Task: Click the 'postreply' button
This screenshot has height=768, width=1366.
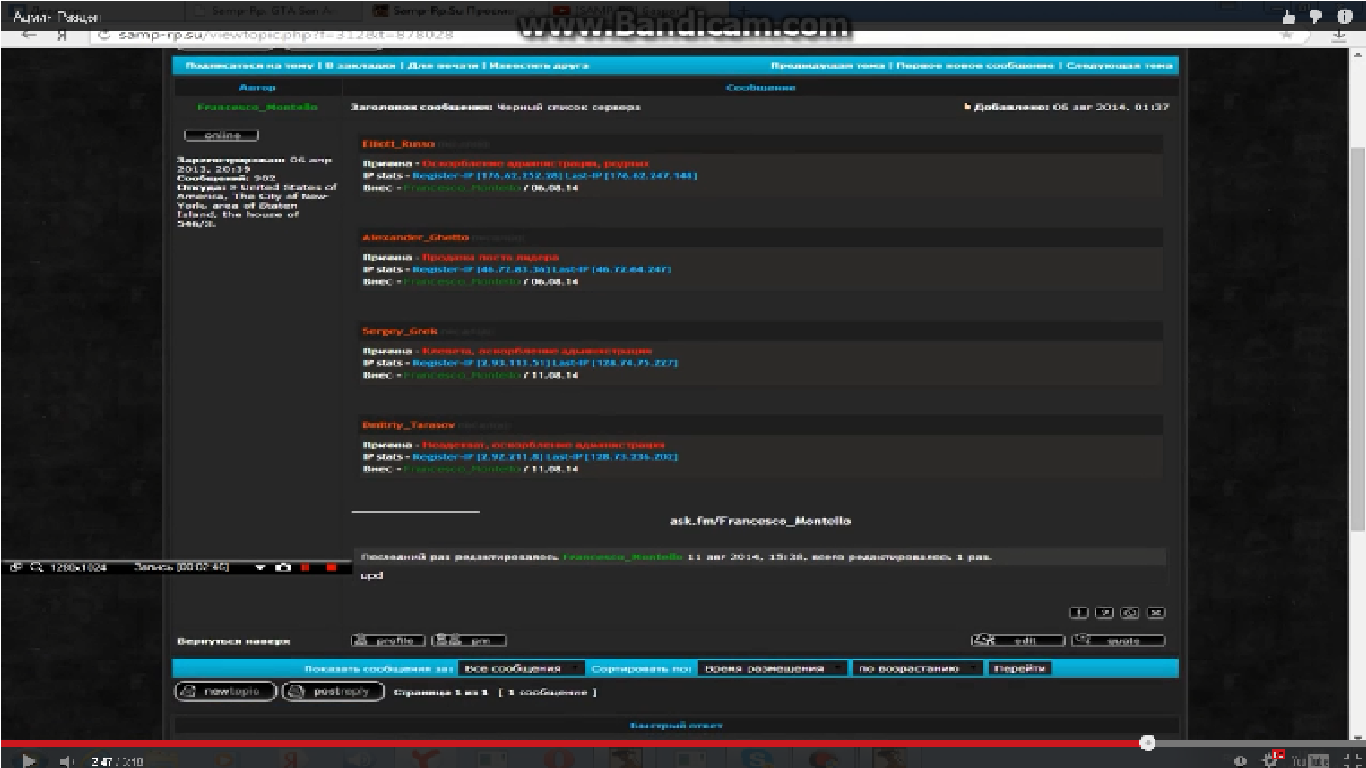Action: pyautogui.click(x=333, y=691)
